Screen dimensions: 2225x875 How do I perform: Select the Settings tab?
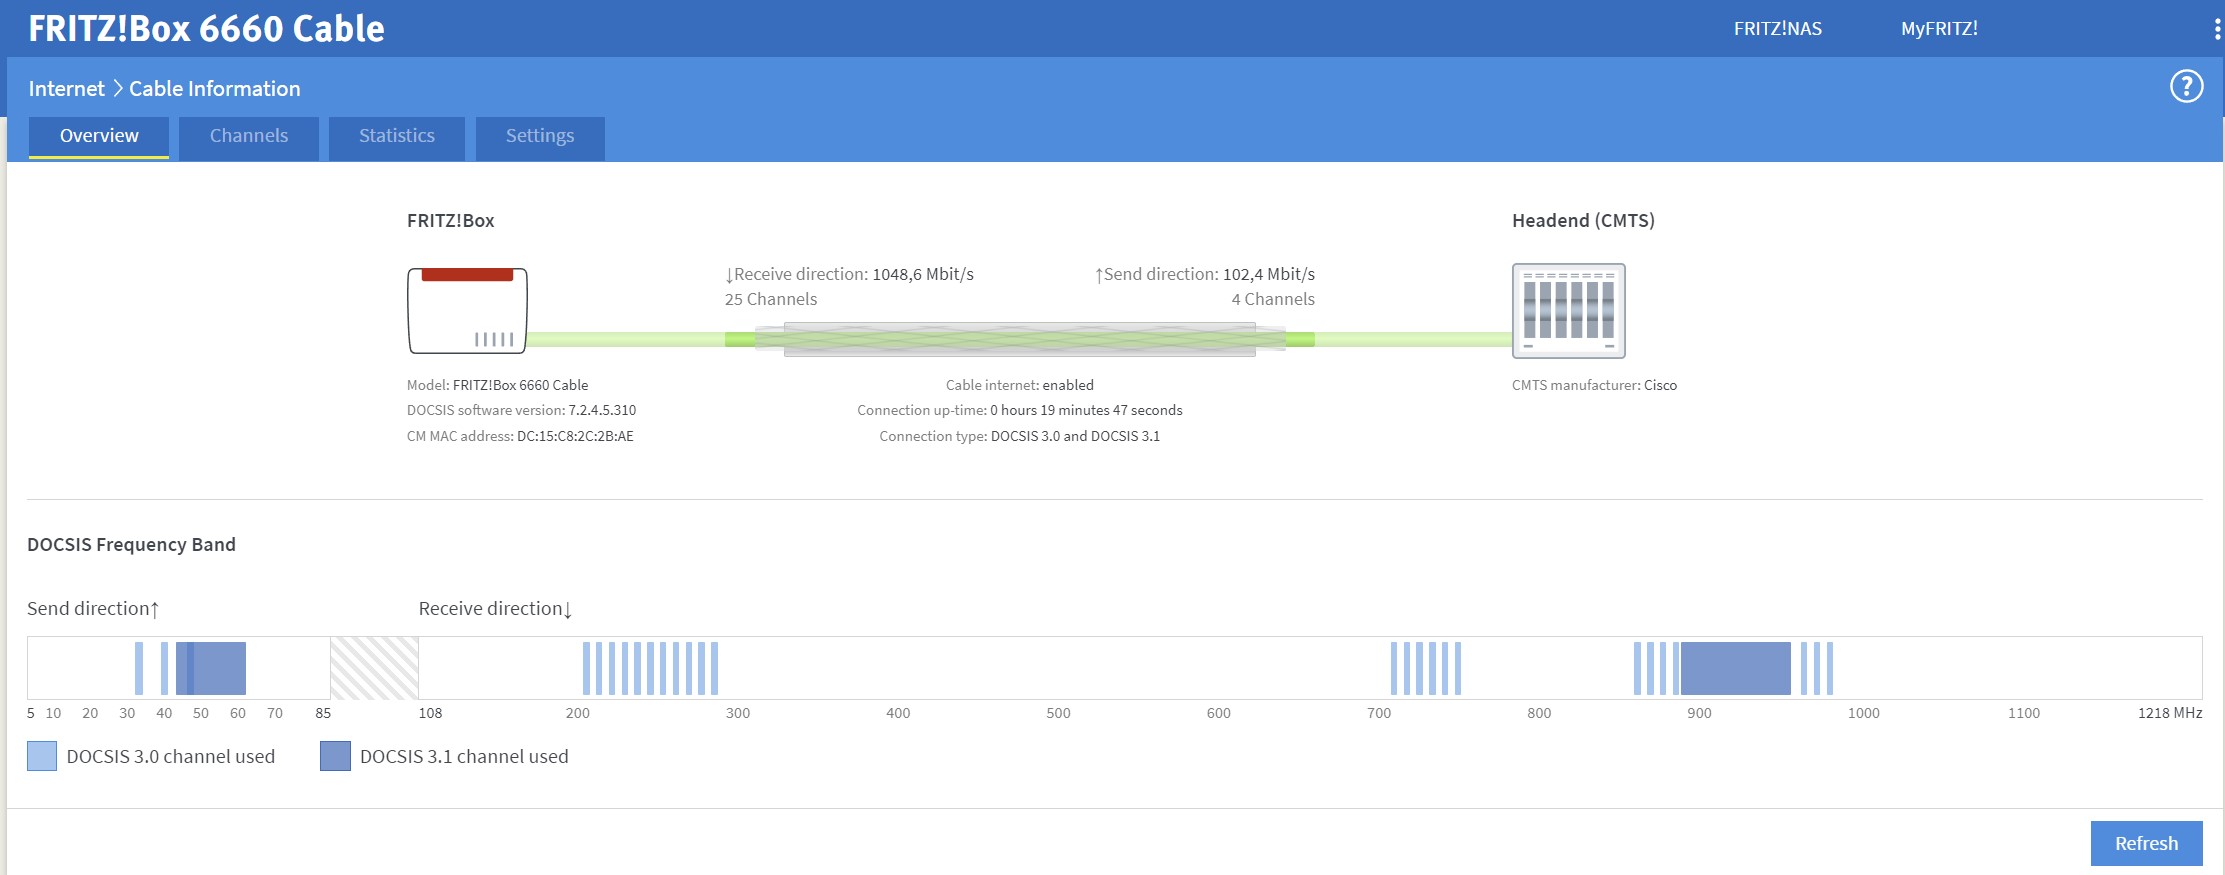point(540,137)
